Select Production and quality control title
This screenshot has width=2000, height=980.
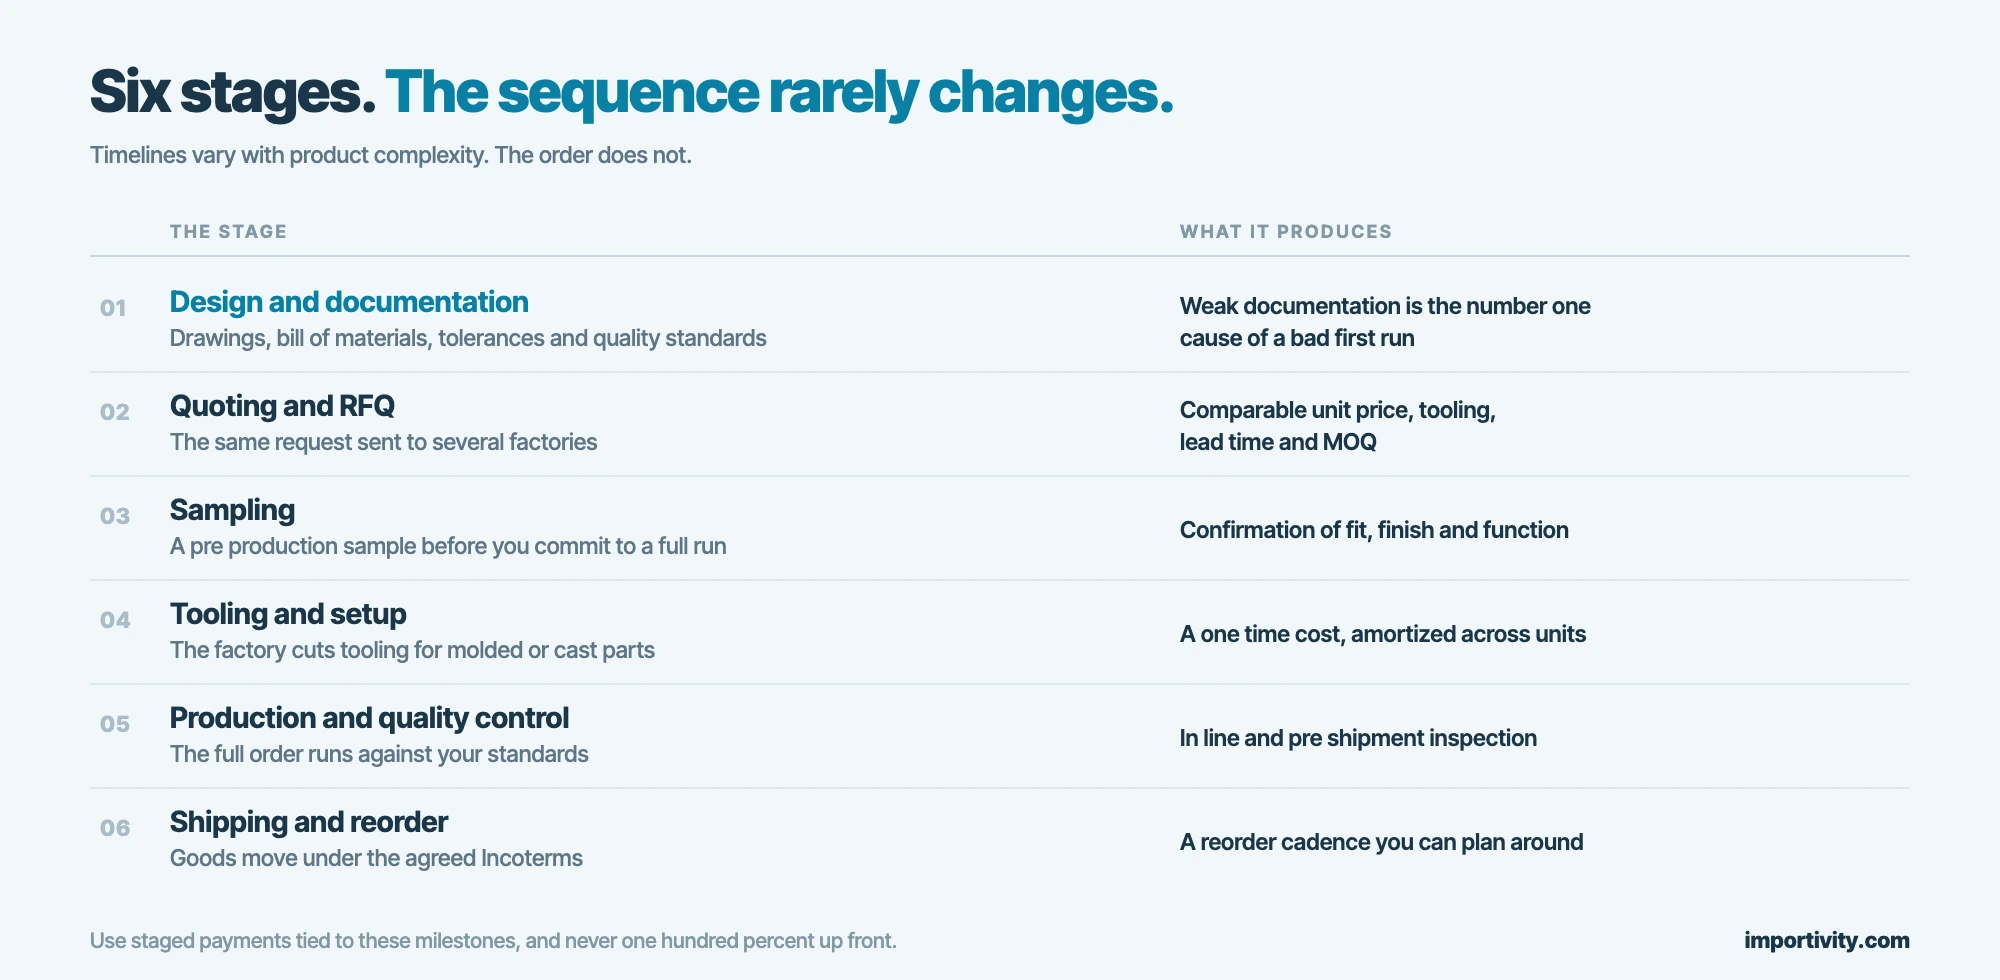(x=369, y=718)
